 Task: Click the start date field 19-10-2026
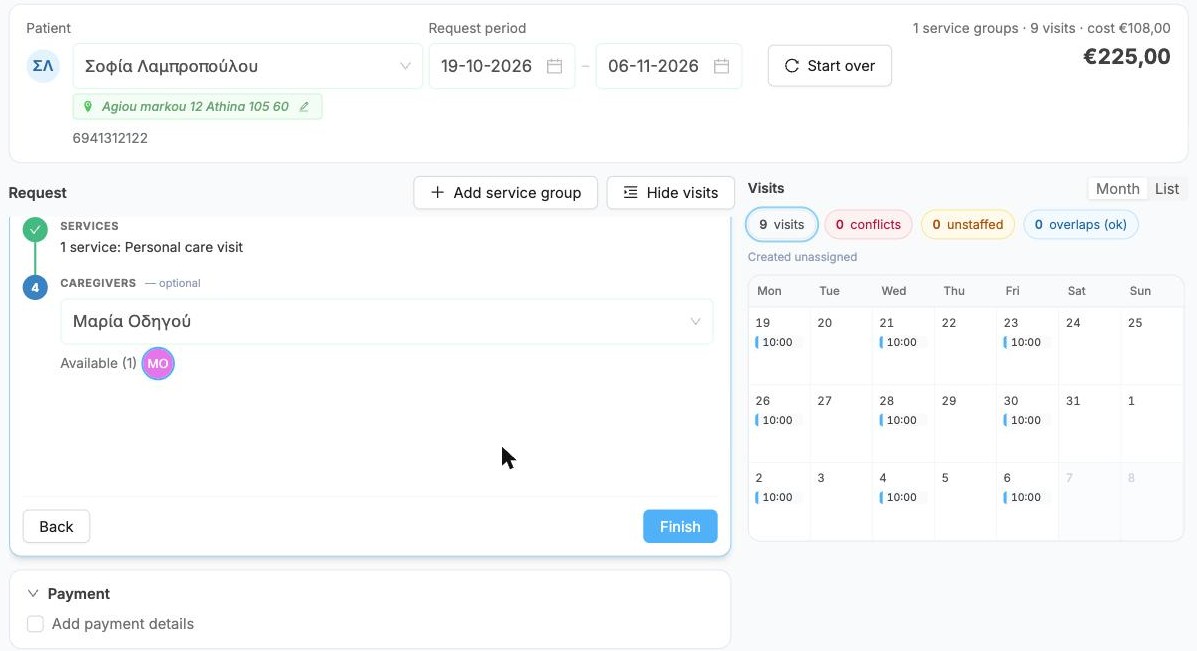502,66
